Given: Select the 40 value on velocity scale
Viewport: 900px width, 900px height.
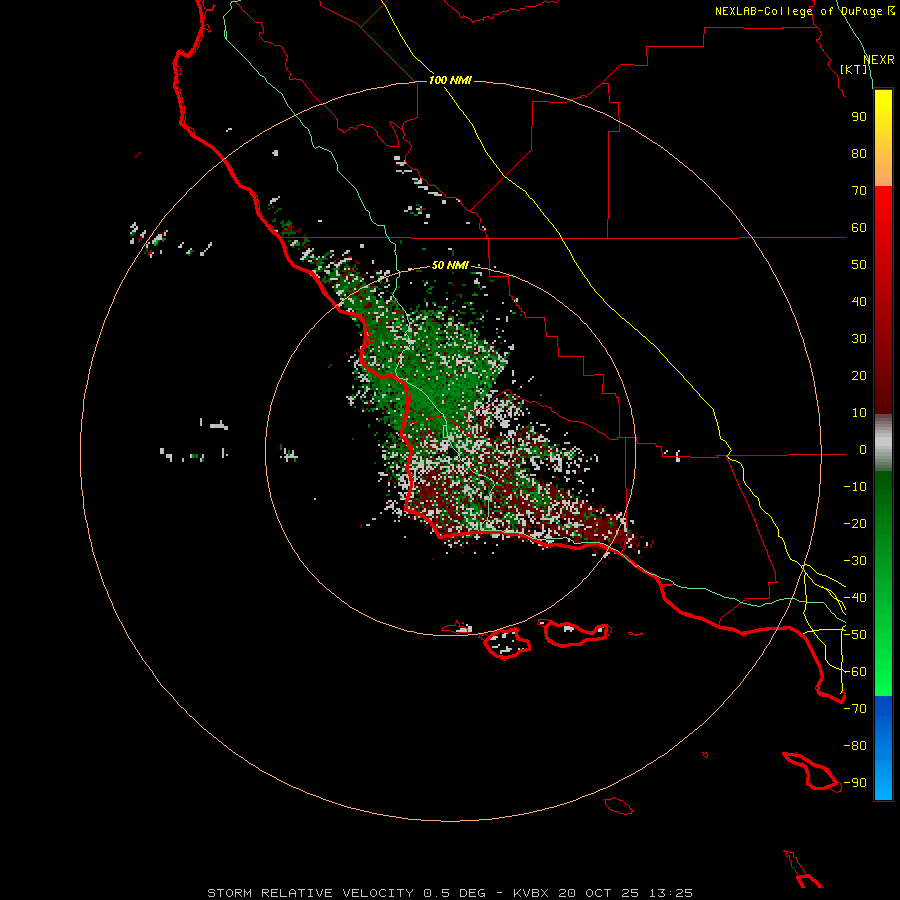Looking at the screenshot, I should (x=859, y=302).
